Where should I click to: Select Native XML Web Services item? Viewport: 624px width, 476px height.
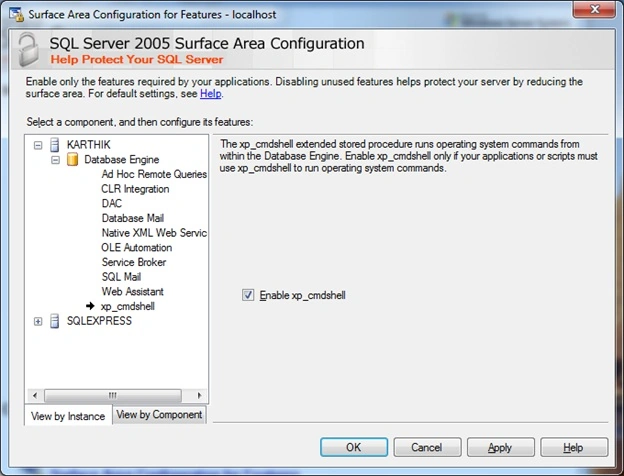(154, 233)
